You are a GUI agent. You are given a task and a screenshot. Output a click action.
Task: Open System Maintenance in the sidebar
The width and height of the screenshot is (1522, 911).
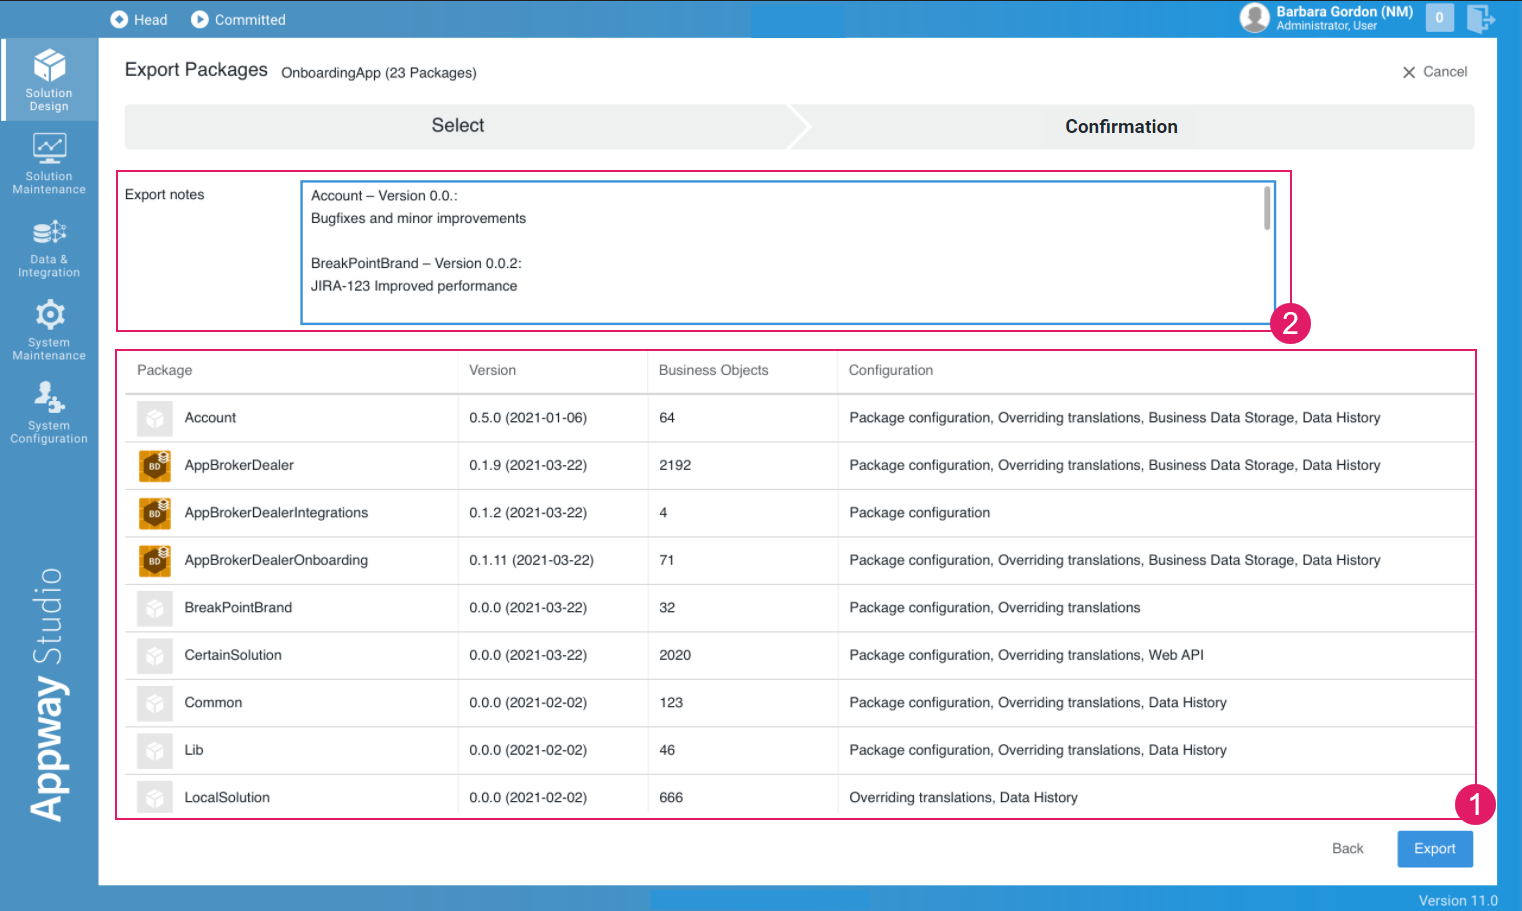tap(49, 329)
